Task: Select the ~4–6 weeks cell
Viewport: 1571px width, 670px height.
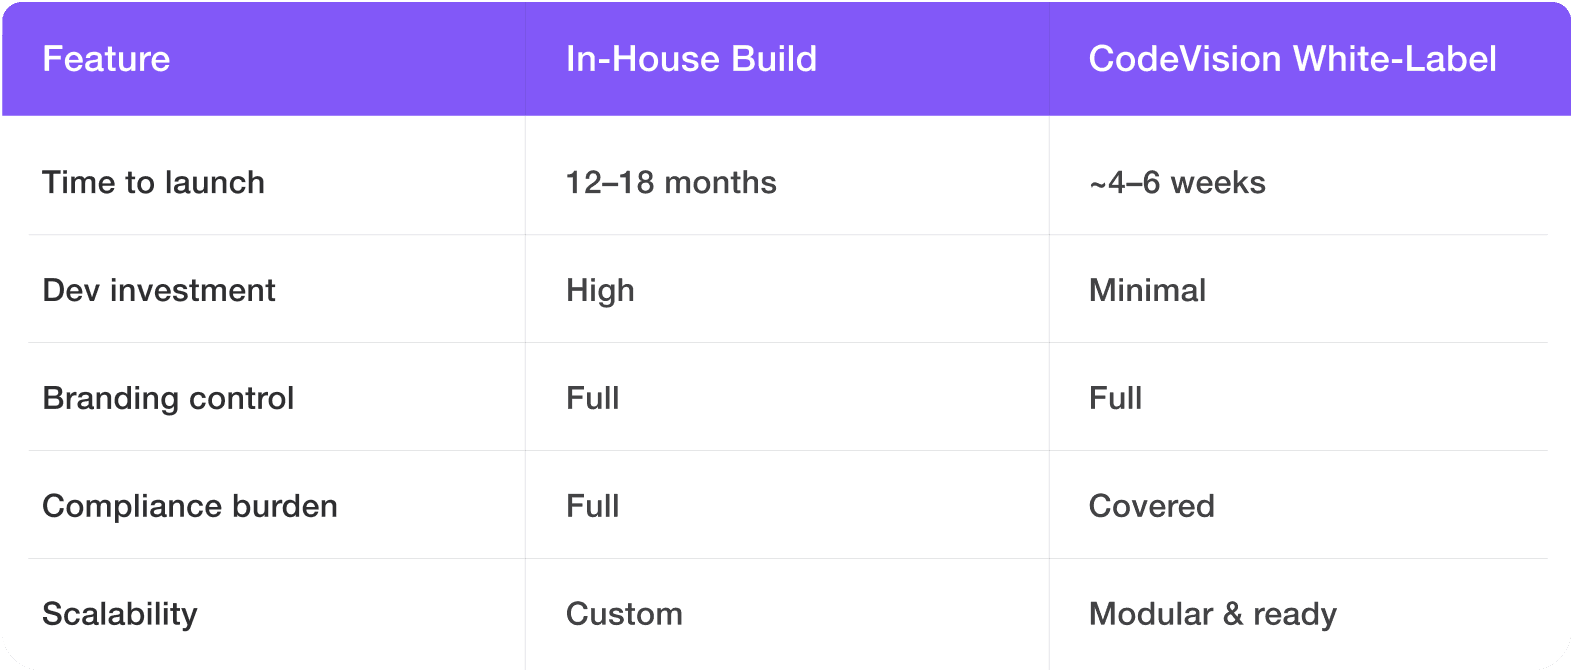Action: [1177, 183]
